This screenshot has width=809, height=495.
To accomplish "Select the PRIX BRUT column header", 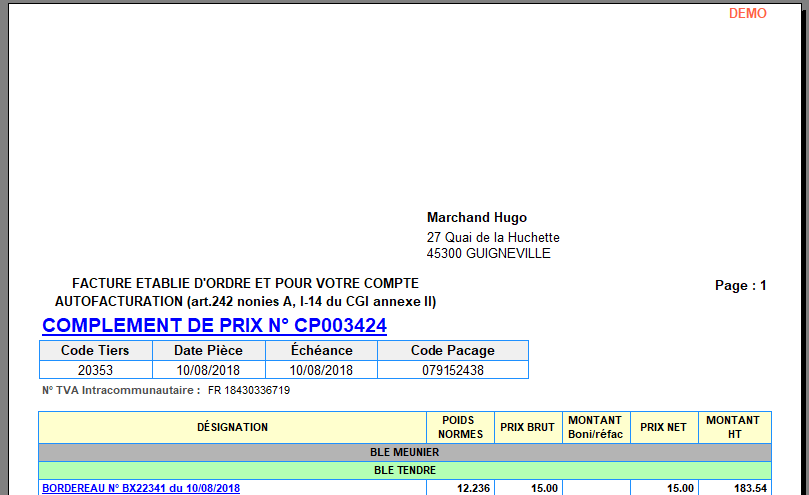I will click(x=526, y=427).
